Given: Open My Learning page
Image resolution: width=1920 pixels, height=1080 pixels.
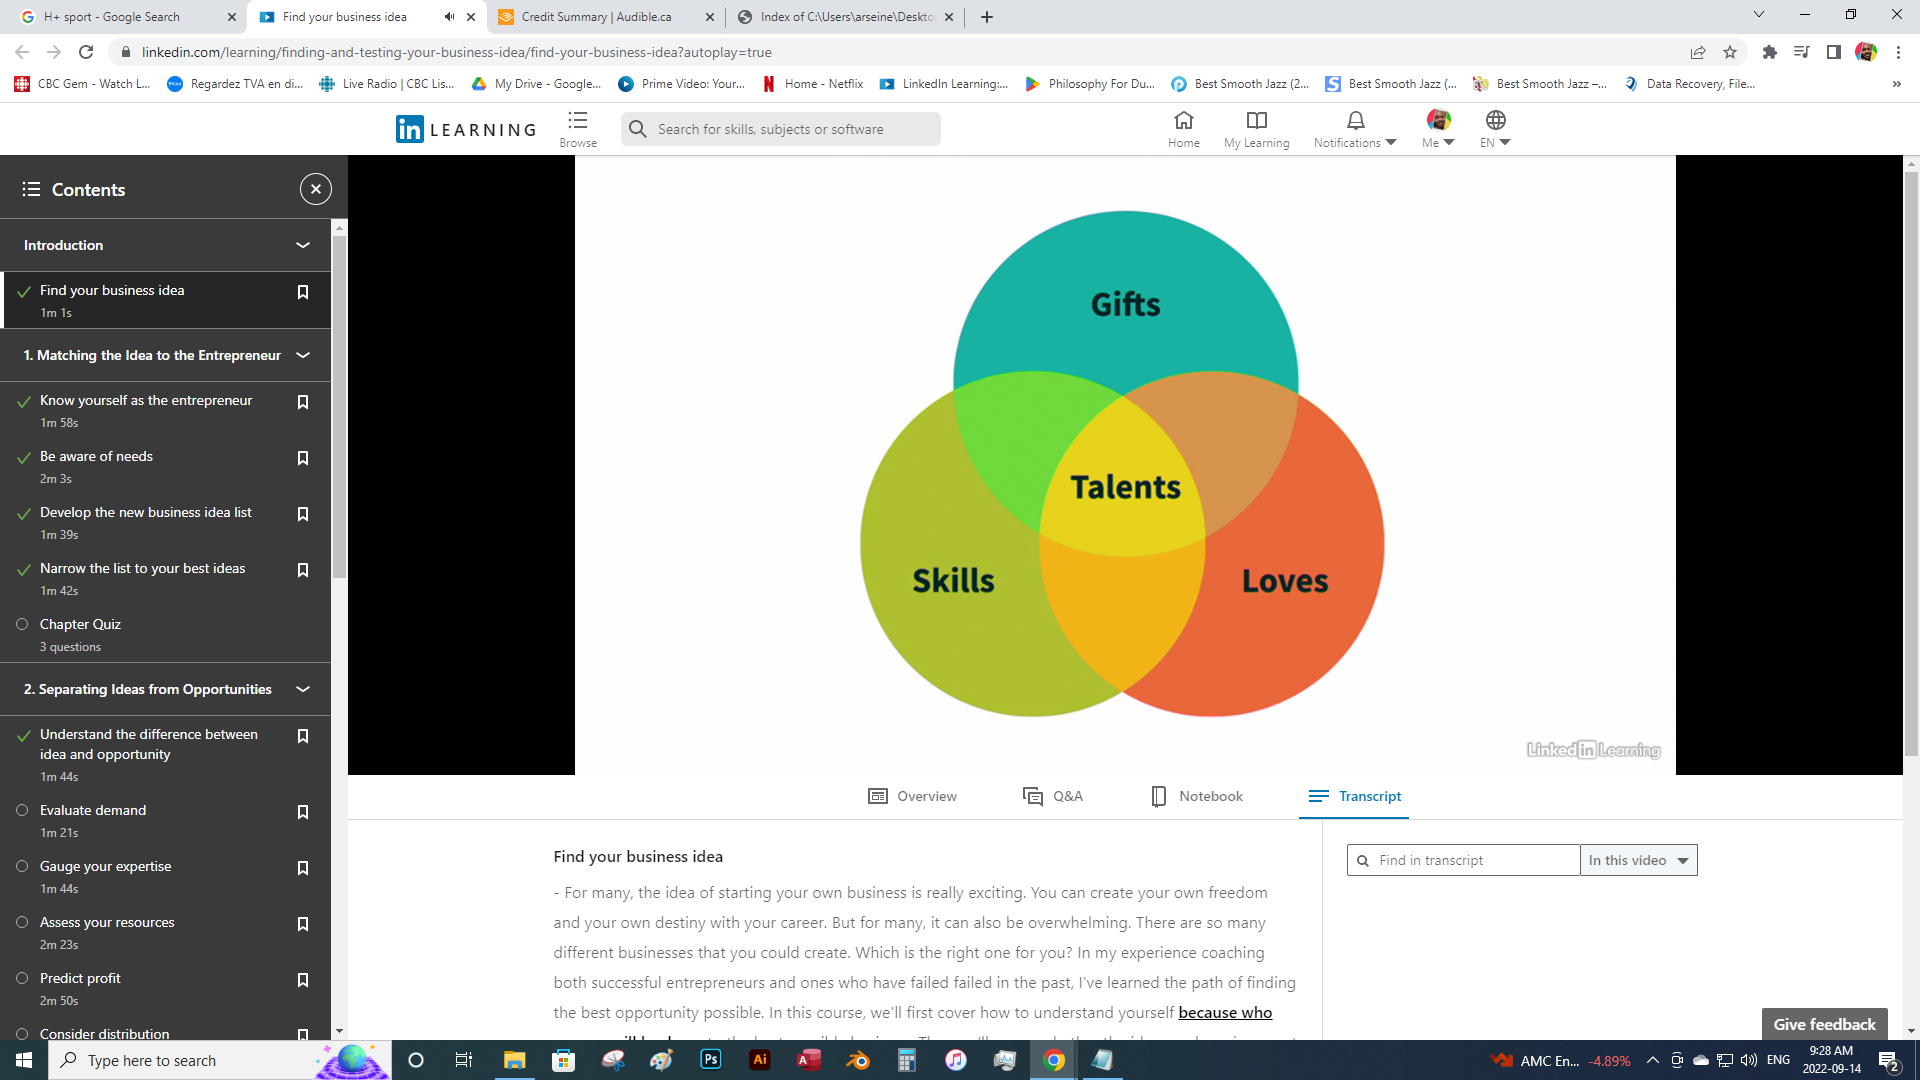Looking at the screenshot, I should (x=1256, y=128).
